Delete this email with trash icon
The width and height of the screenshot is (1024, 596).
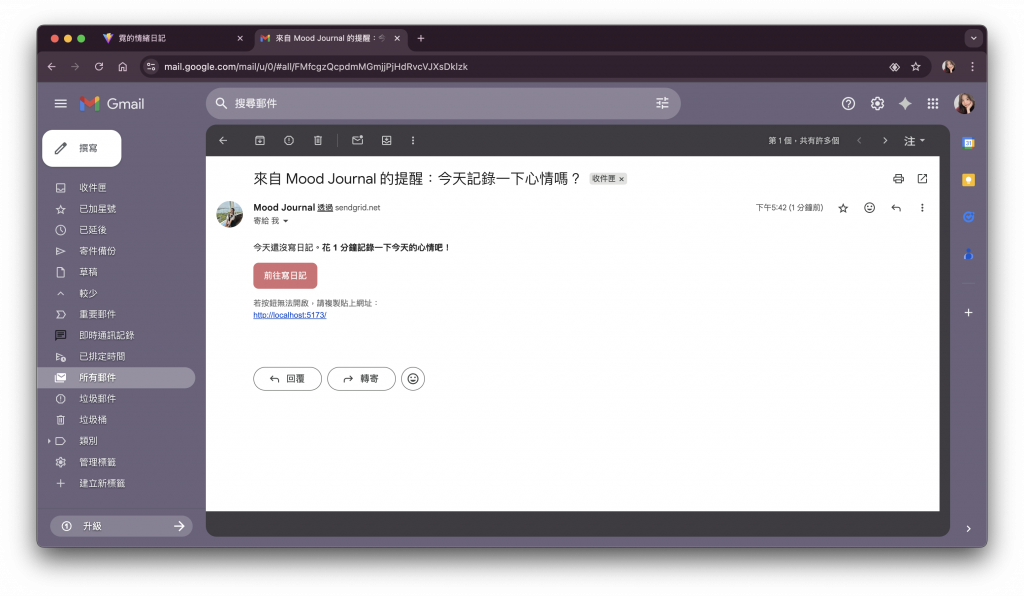click(x=318, y=140)
